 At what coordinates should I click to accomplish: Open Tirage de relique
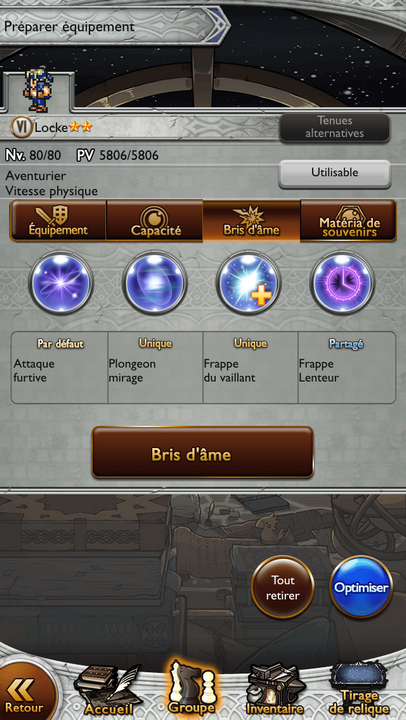click(360, 690)
